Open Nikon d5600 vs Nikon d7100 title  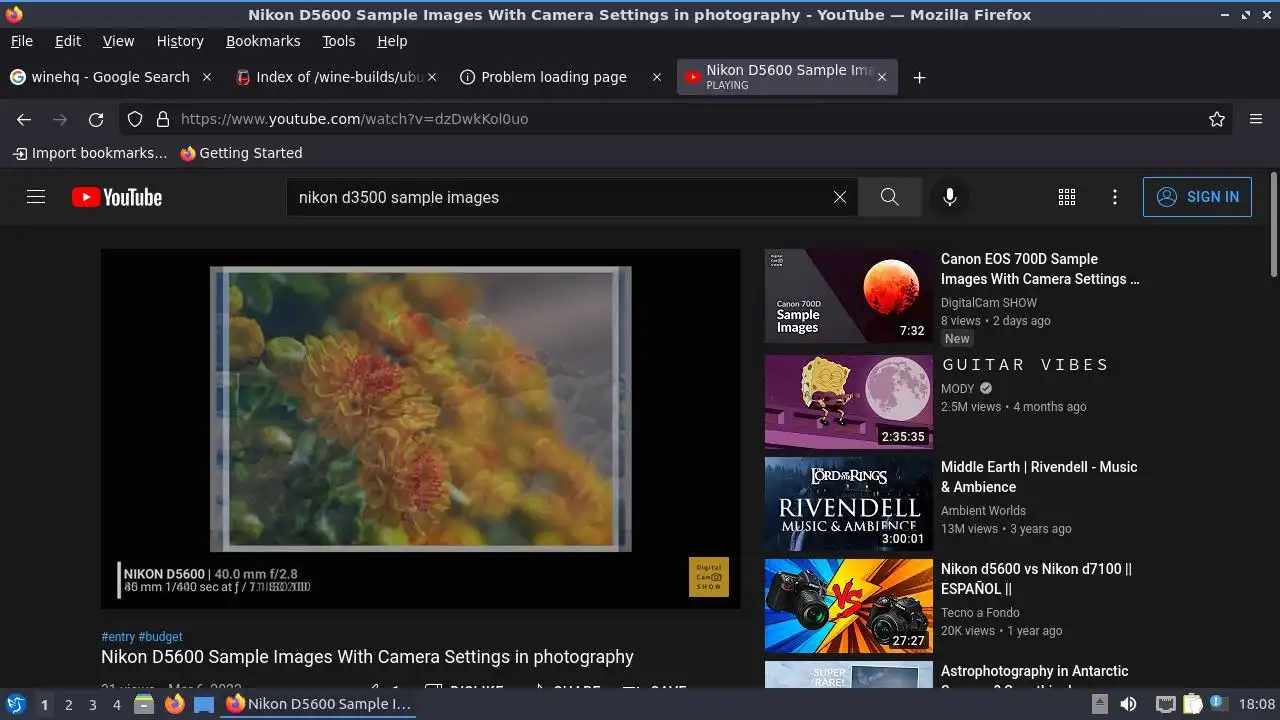pyautogui.click(x=1036, y=579)
